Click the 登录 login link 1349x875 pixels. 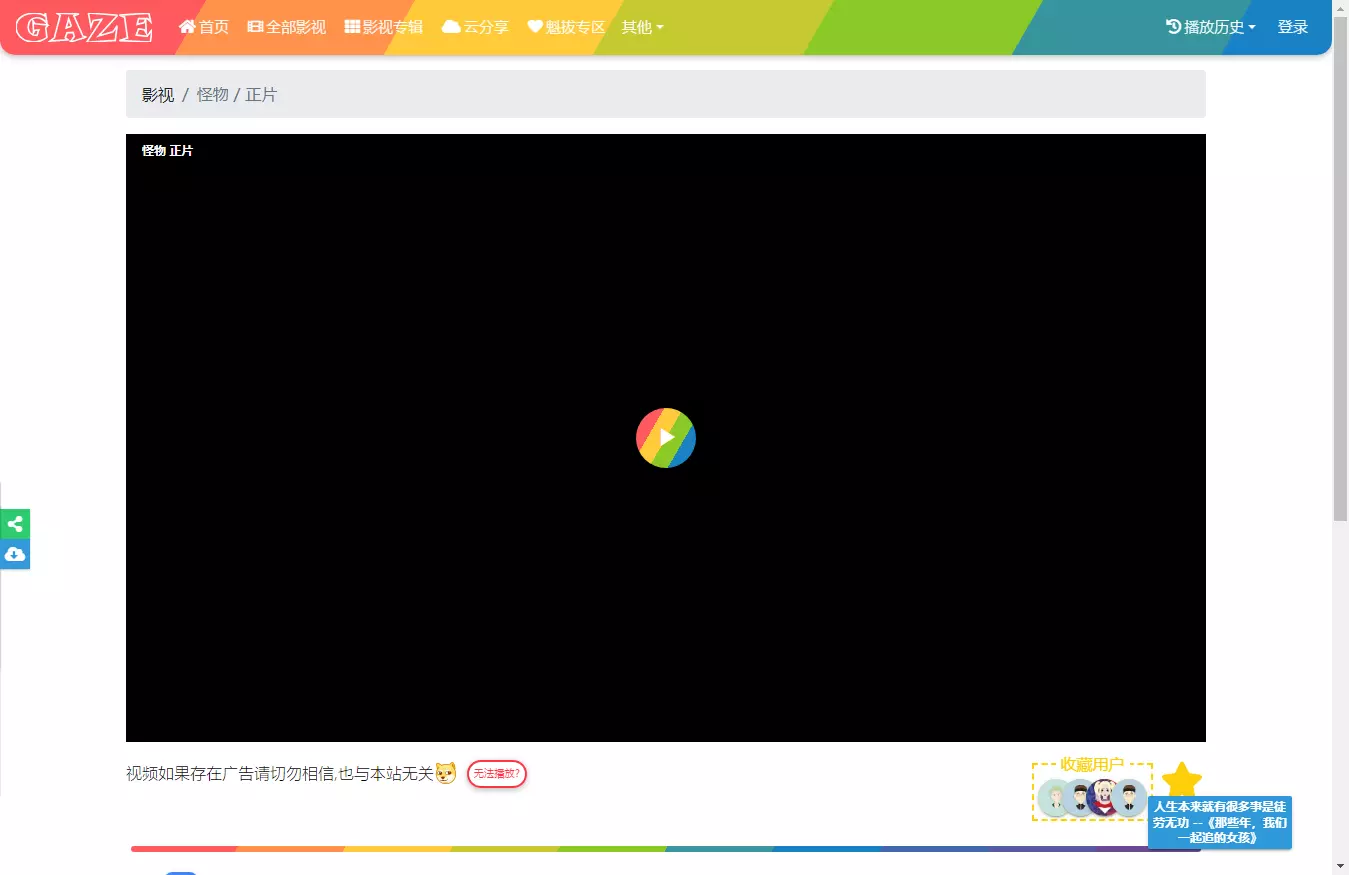[1292, 27]
